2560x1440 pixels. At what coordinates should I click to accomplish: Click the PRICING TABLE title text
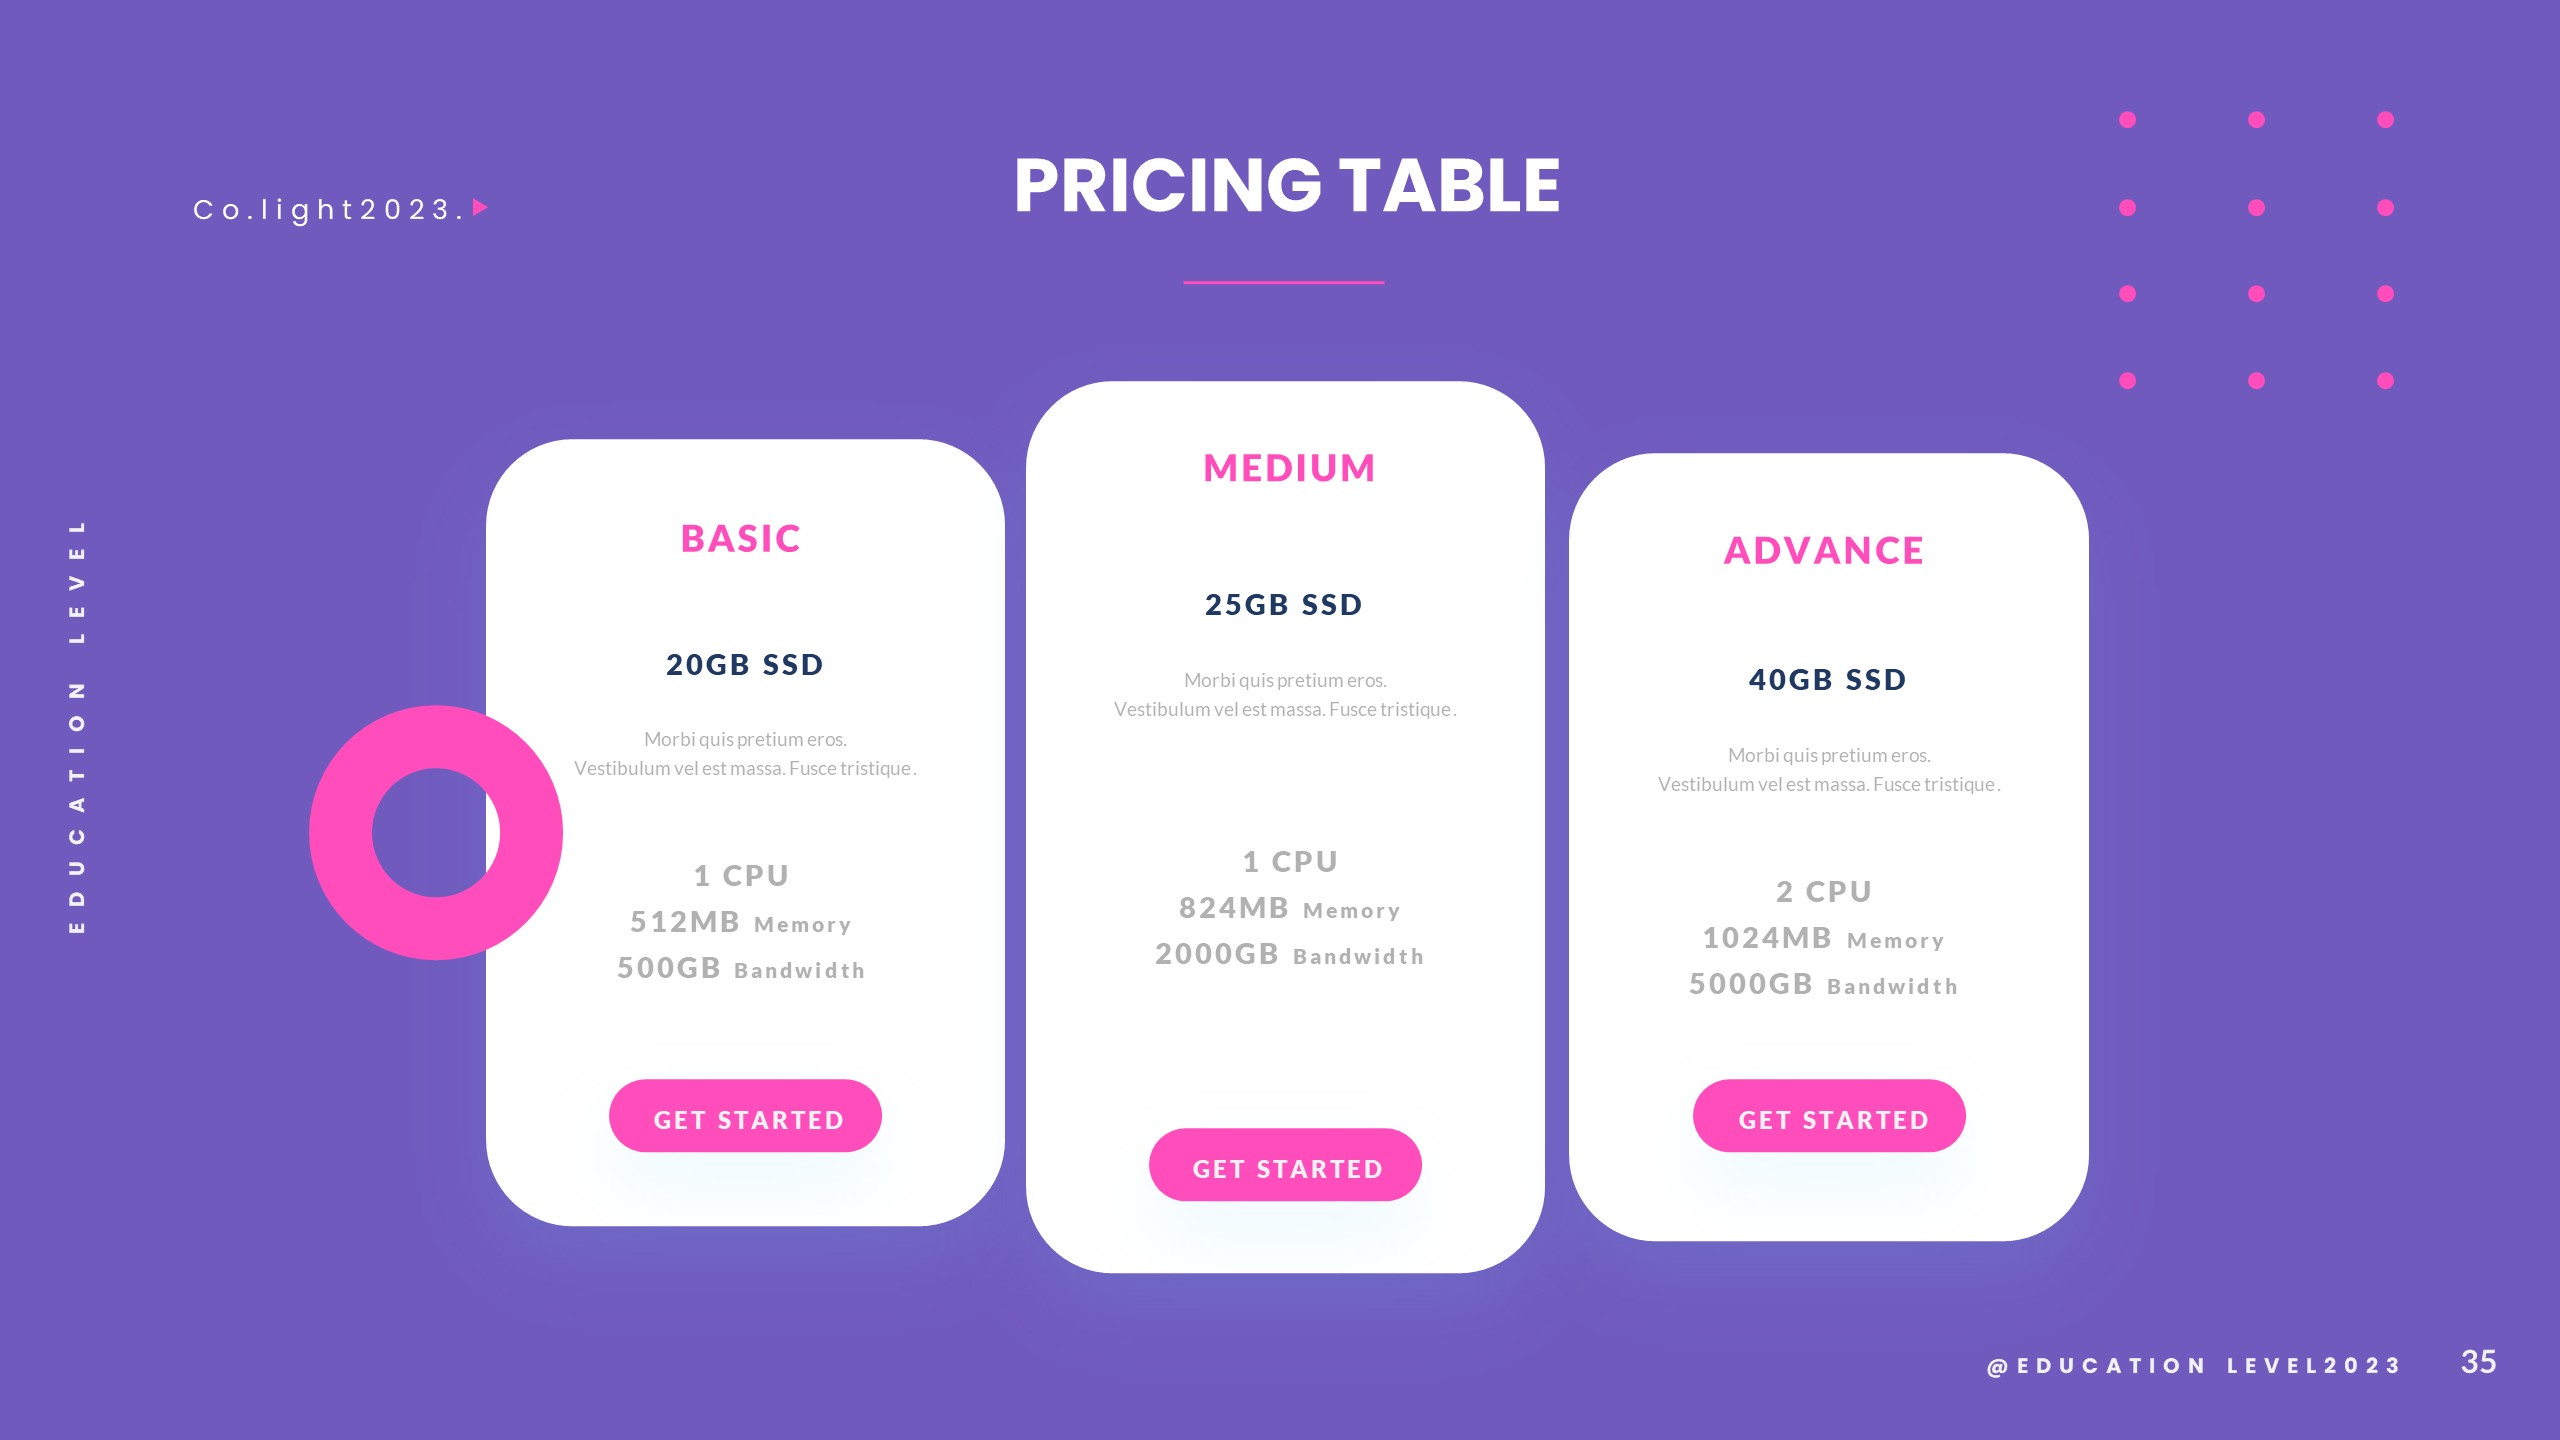1287,186
